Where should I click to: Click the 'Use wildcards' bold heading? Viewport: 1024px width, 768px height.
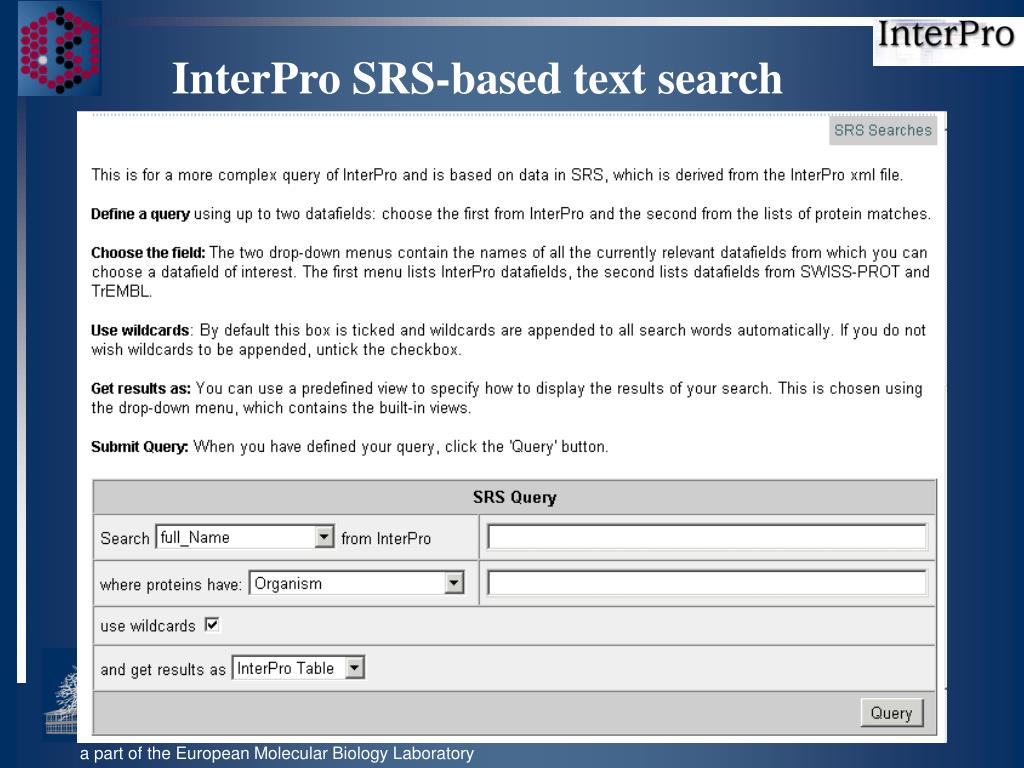140,330
